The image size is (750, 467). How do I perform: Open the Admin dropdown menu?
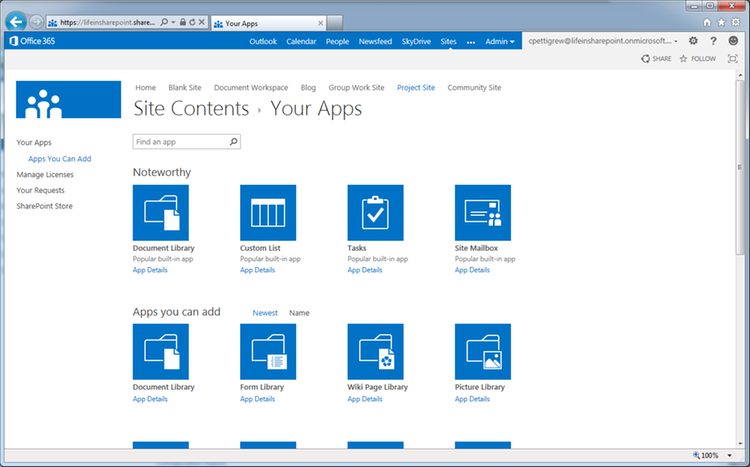pos(500,42)
